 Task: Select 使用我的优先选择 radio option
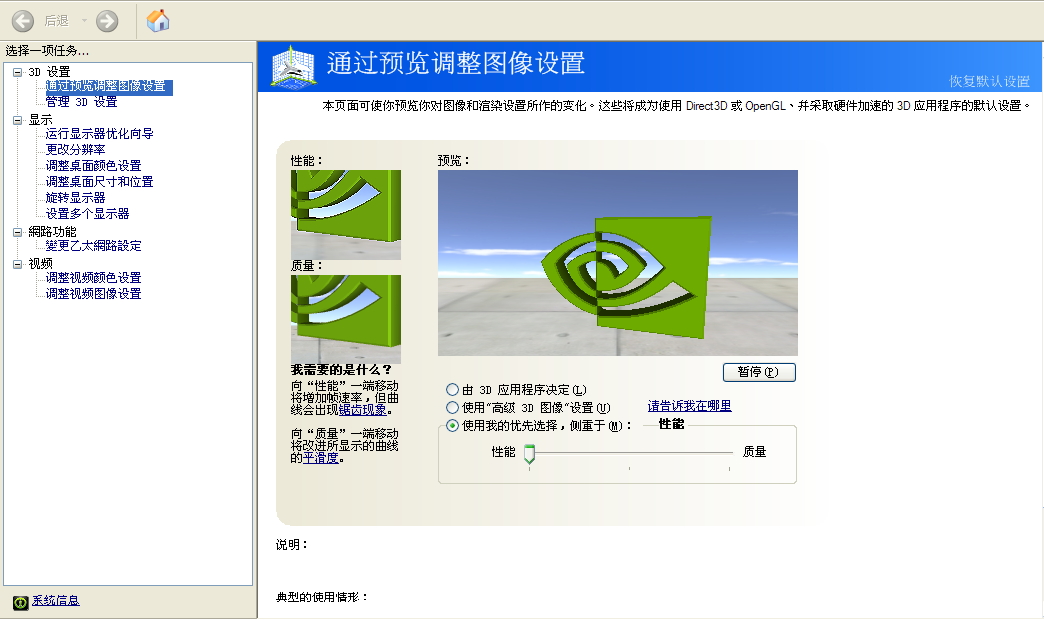coord(452,426)
